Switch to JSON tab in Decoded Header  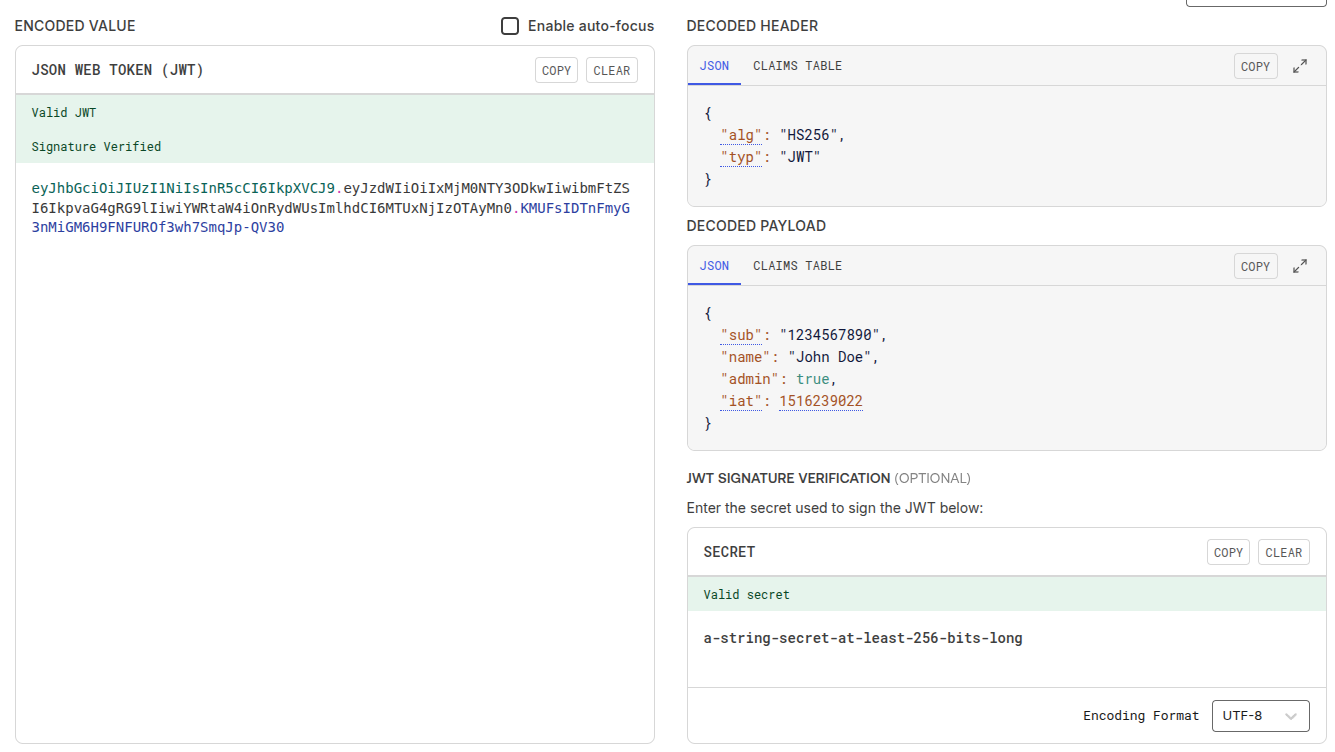[714, 66]
